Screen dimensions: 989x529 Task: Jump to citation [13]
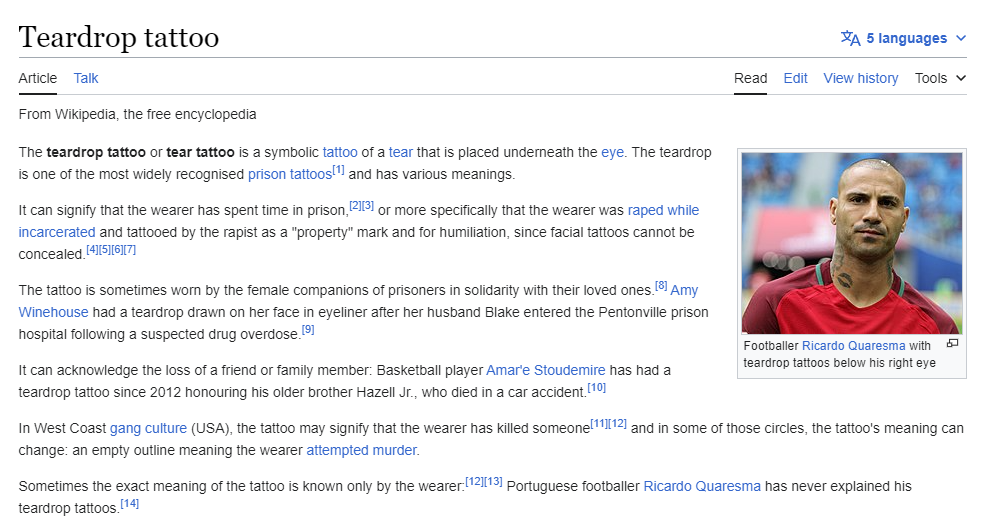pos(493,482)
